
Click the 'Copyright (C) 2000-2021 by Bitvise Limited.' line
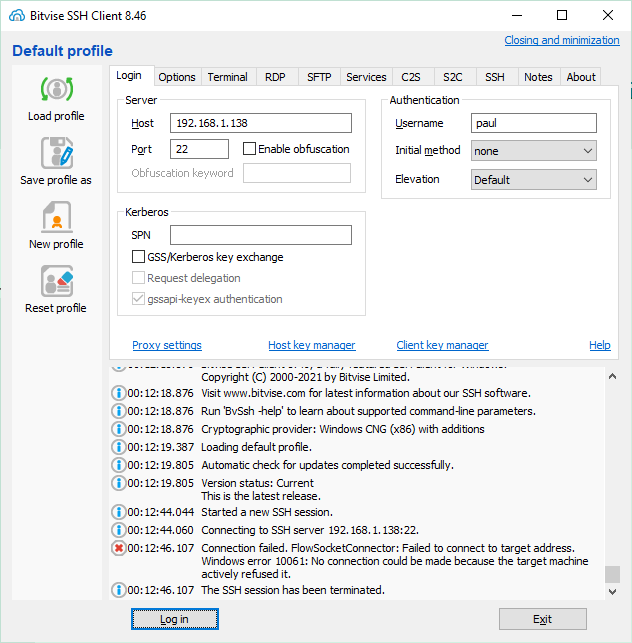click(306, 377)
